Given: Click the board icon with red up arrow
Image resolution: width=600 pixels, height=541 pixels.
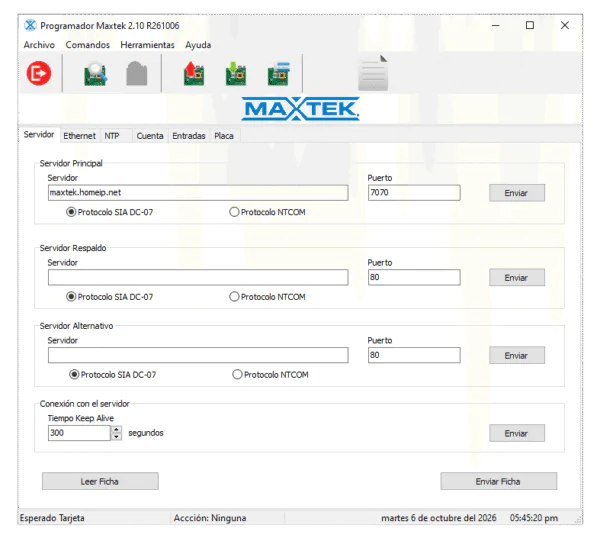Looking at the screenshot, I should tap(194, 73).
